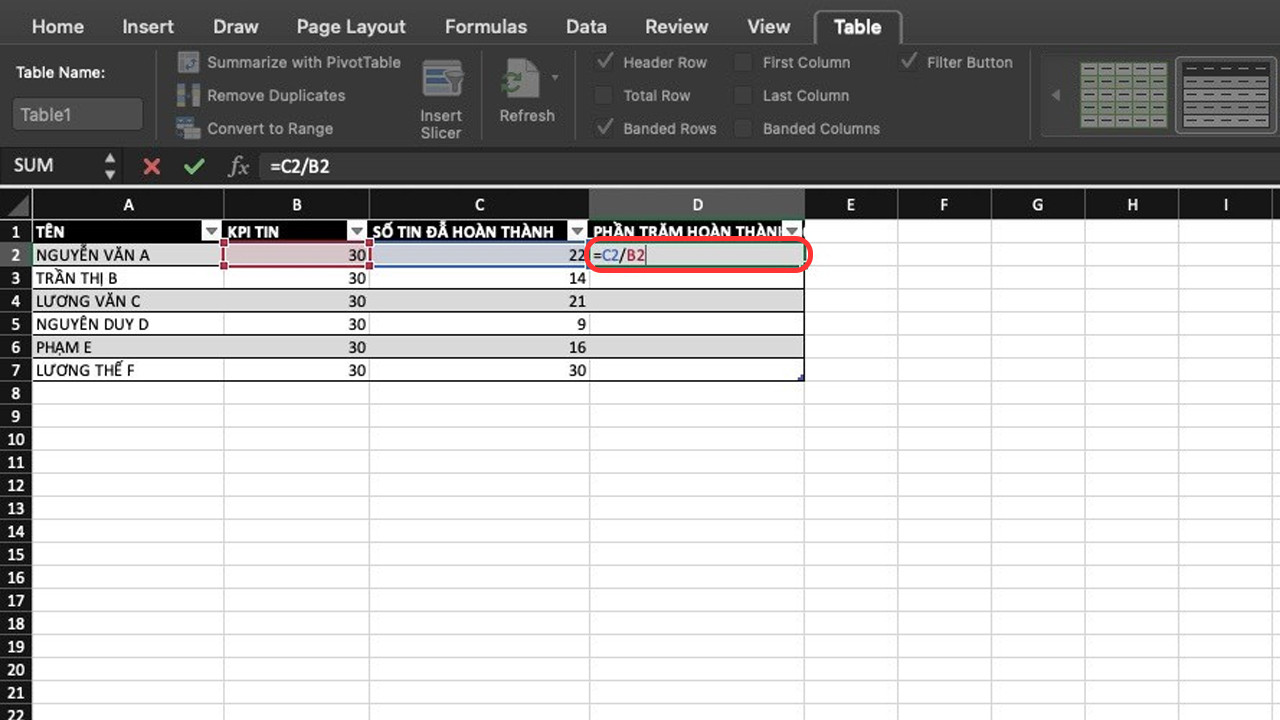Viewport: 1280px width, 720px height.
Task: Open the Name Box stepper arrows
Action: pyautogui.click(x=110, y=166)
